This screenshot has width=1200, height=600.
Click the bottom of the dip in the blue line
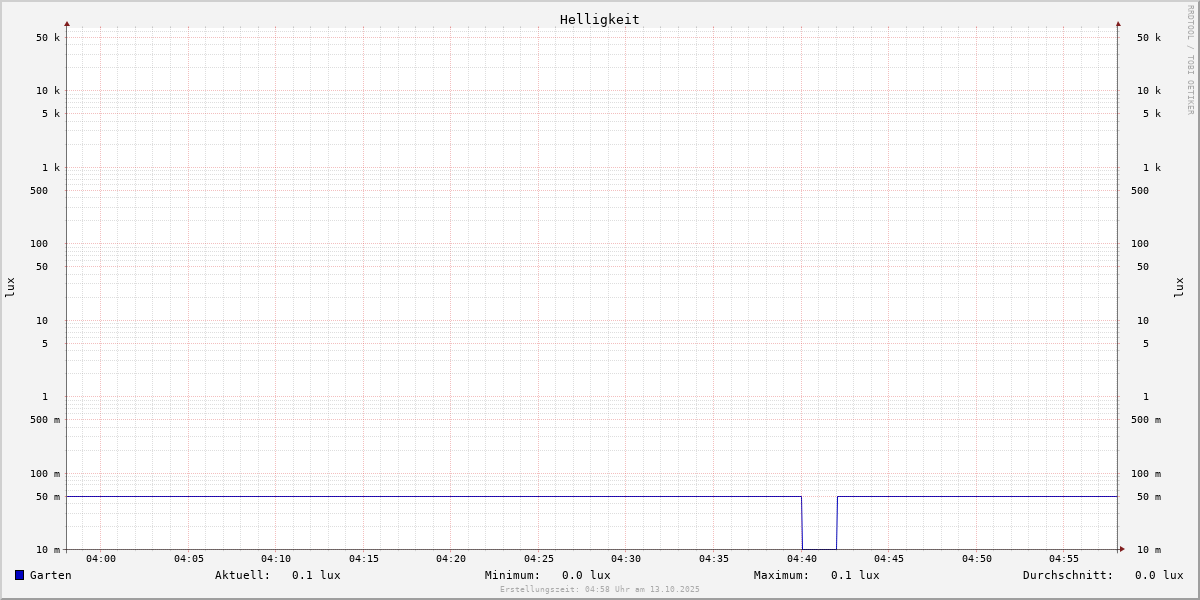pos(819,548)
